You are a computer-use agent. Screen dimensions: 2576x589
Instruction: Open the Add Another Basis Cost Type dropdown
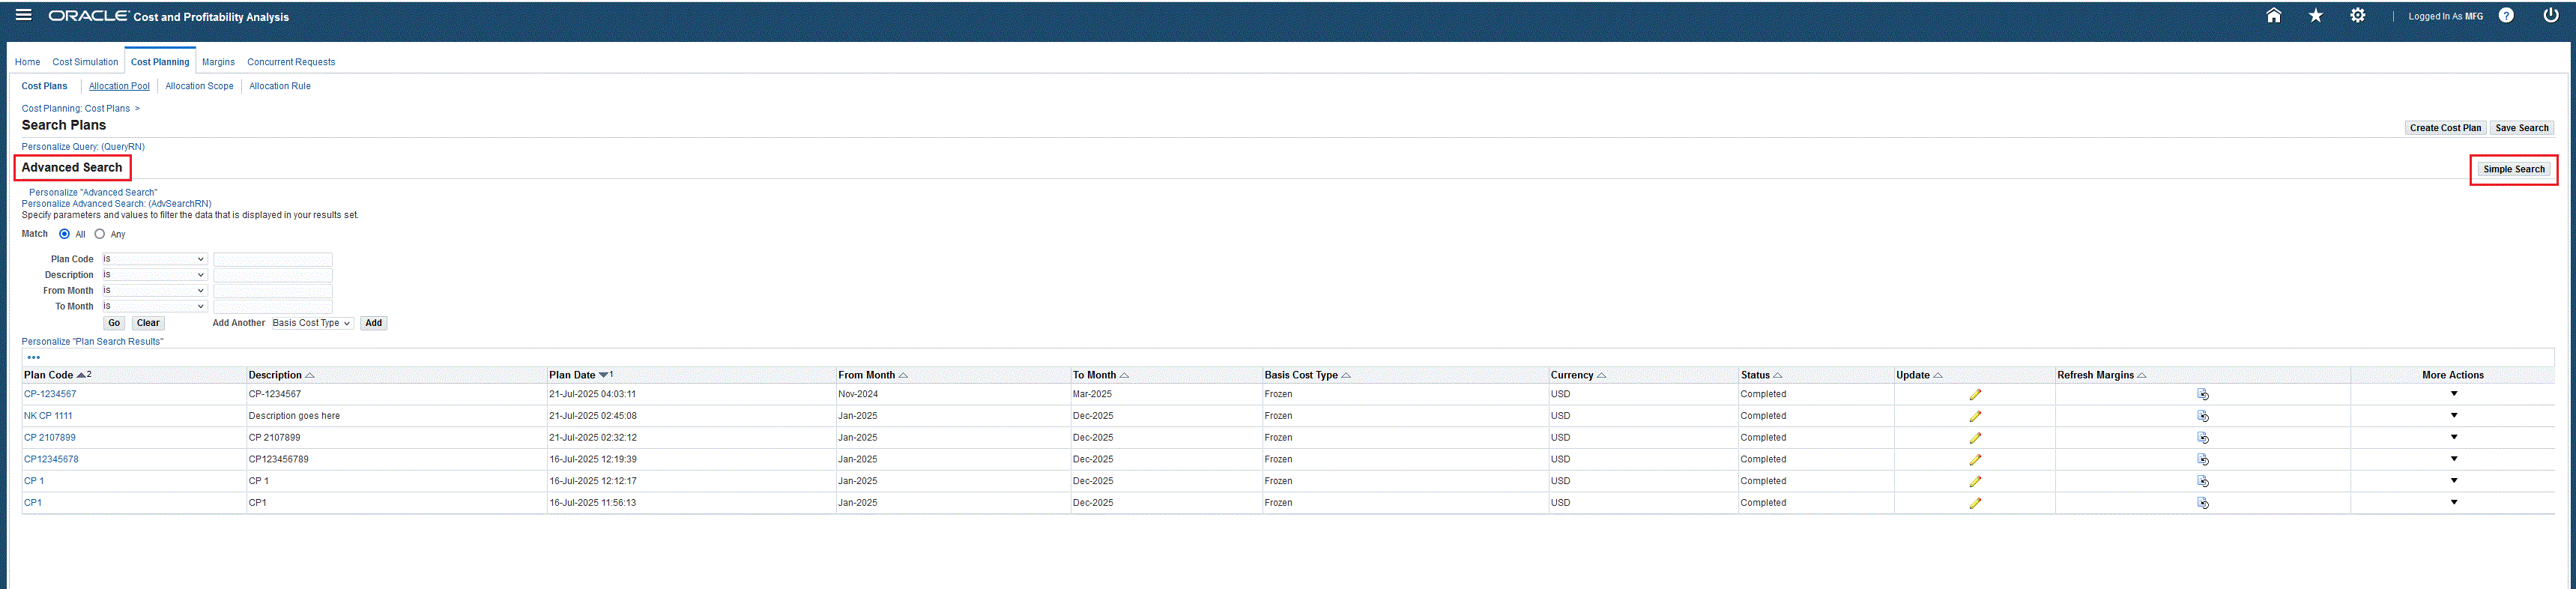click(312, 323)
